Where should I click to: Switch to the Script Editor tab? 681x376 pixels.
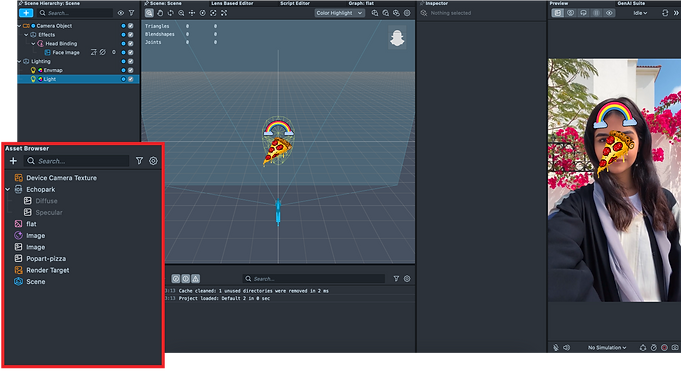pyautogui.click(x=295, y=3)
